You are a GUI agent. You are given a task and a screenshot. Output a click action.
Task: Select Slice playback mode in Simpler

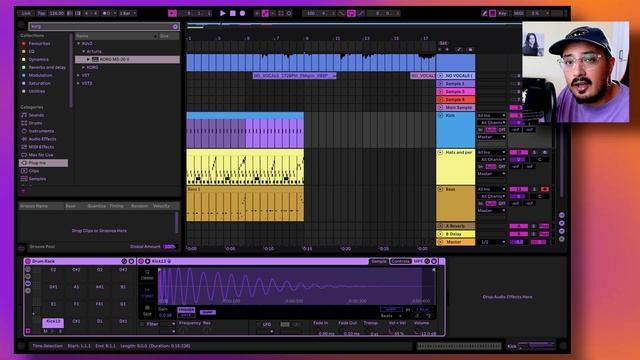[x=147, y=311]
